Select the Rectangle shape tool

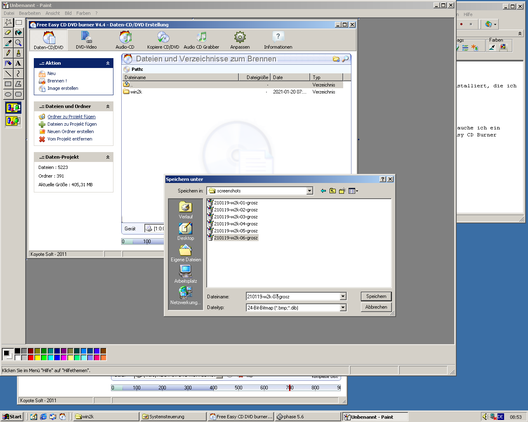tap(8, 84)
